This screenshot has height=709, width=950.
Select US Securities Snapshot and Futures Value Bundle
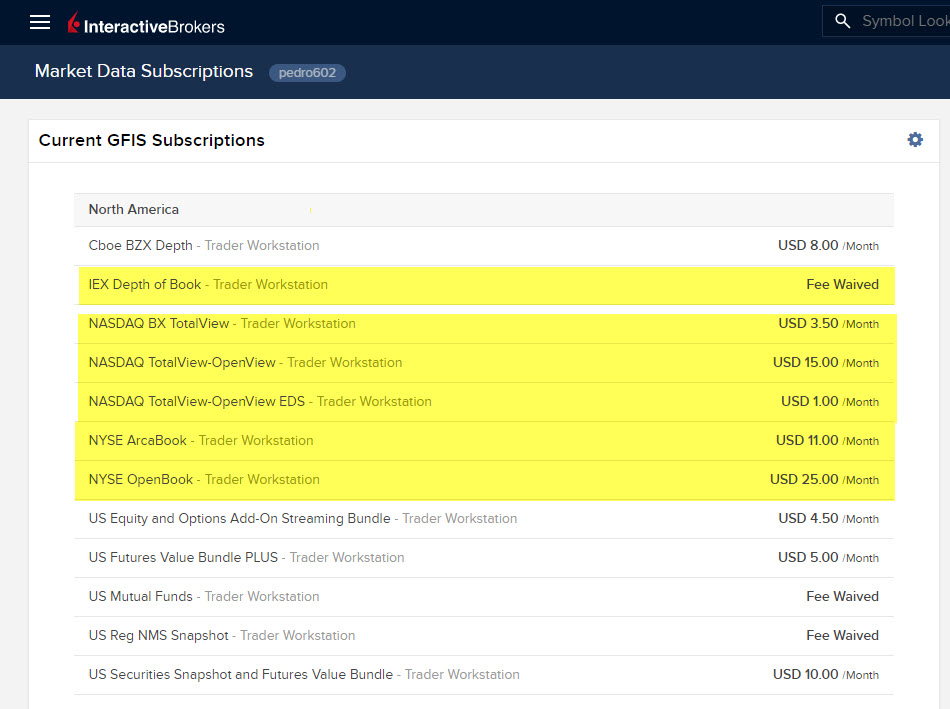click(x=483, y=674)
